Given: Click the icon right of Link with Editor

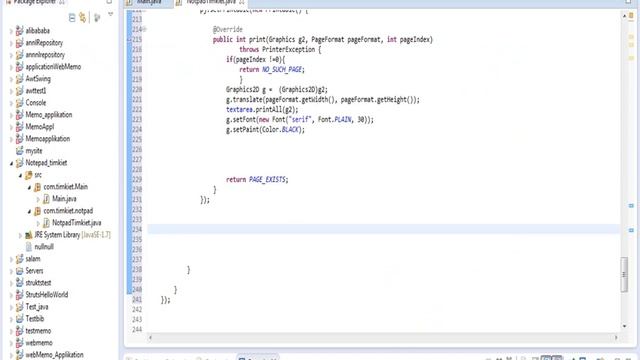Looking at the screenshot, I should 97,18.
